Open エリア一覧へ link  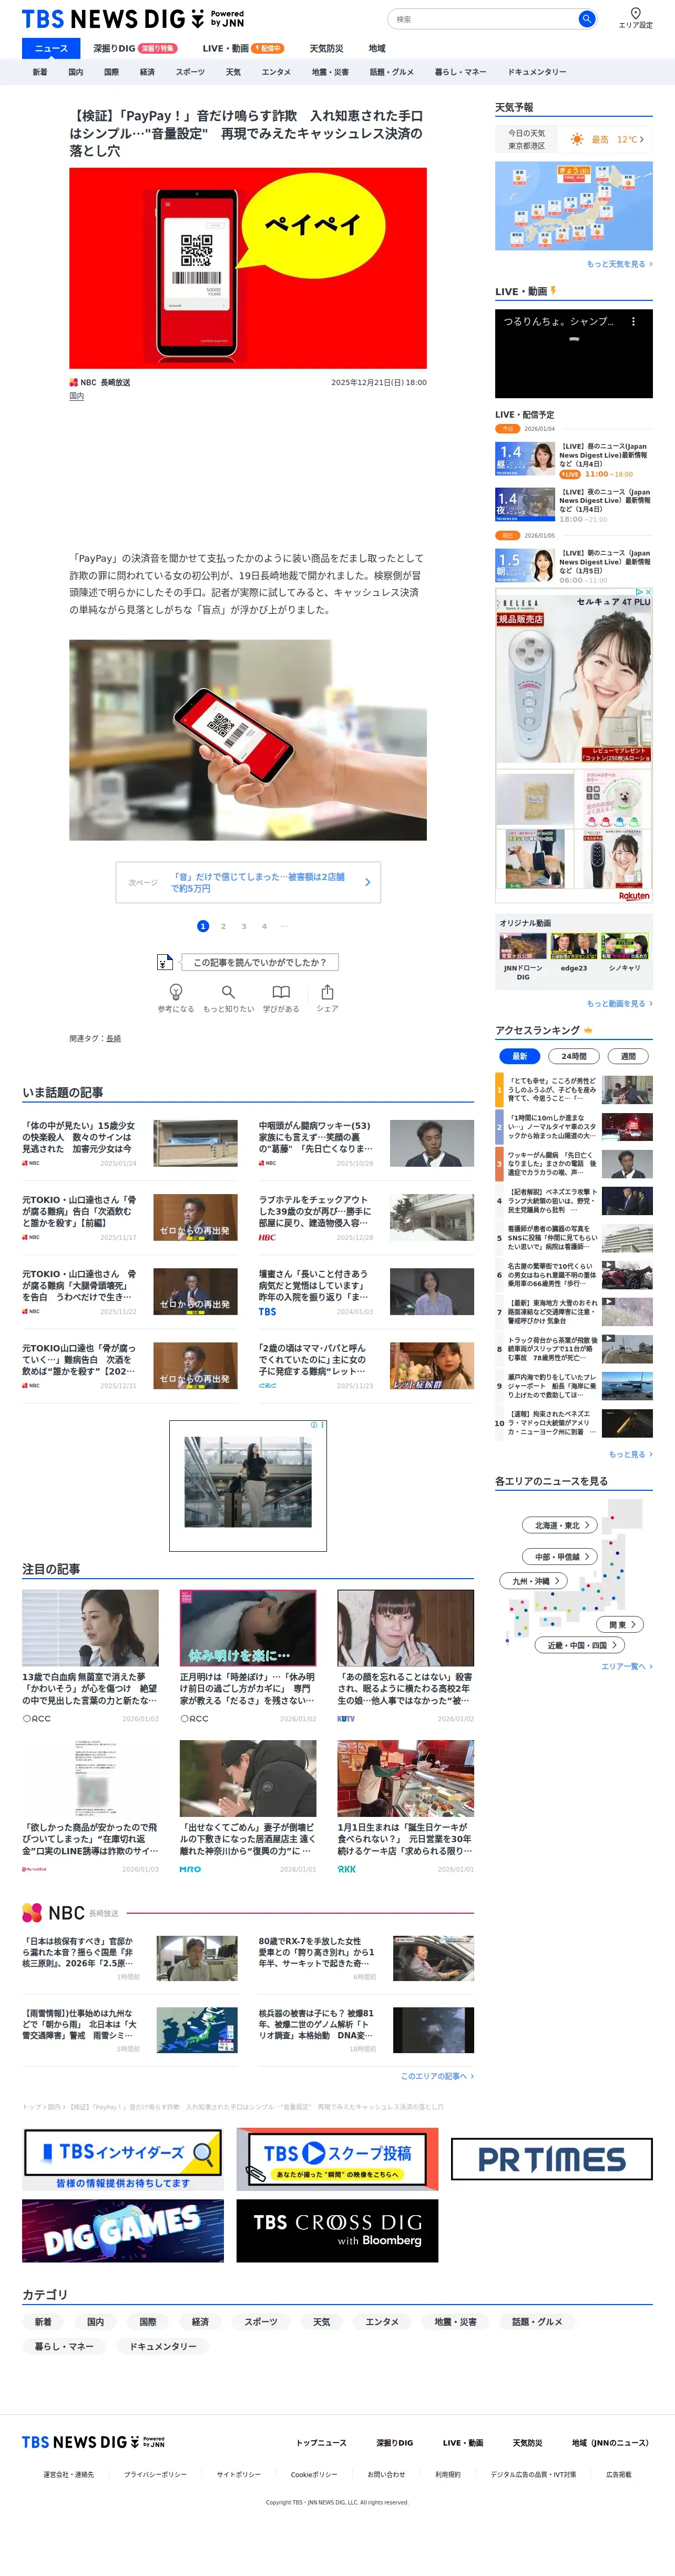coord(626,1666)
